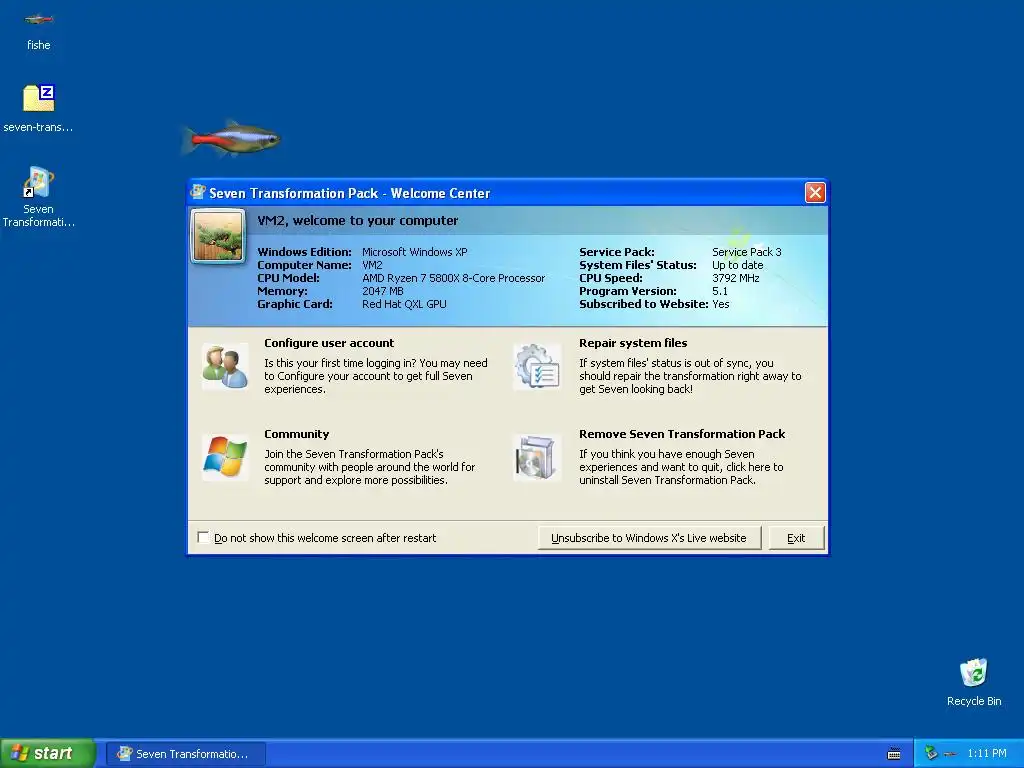Click the Community Windows flag icon
1024x768 pixels.
(x=225, y=457)
